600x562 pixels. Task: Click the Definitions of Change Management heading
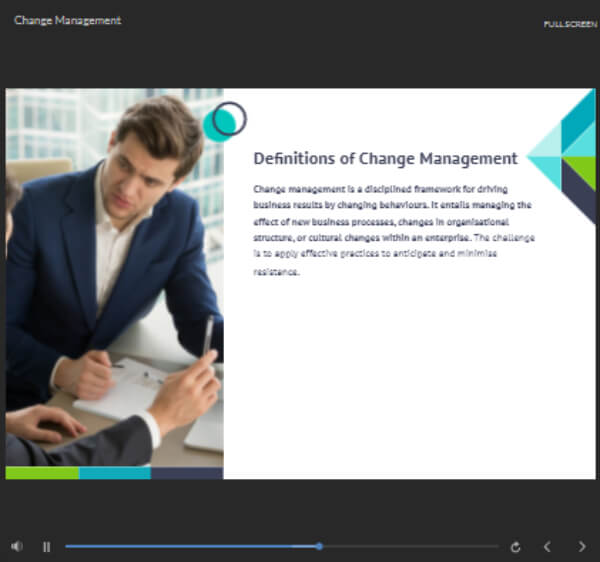pos(385,158)
